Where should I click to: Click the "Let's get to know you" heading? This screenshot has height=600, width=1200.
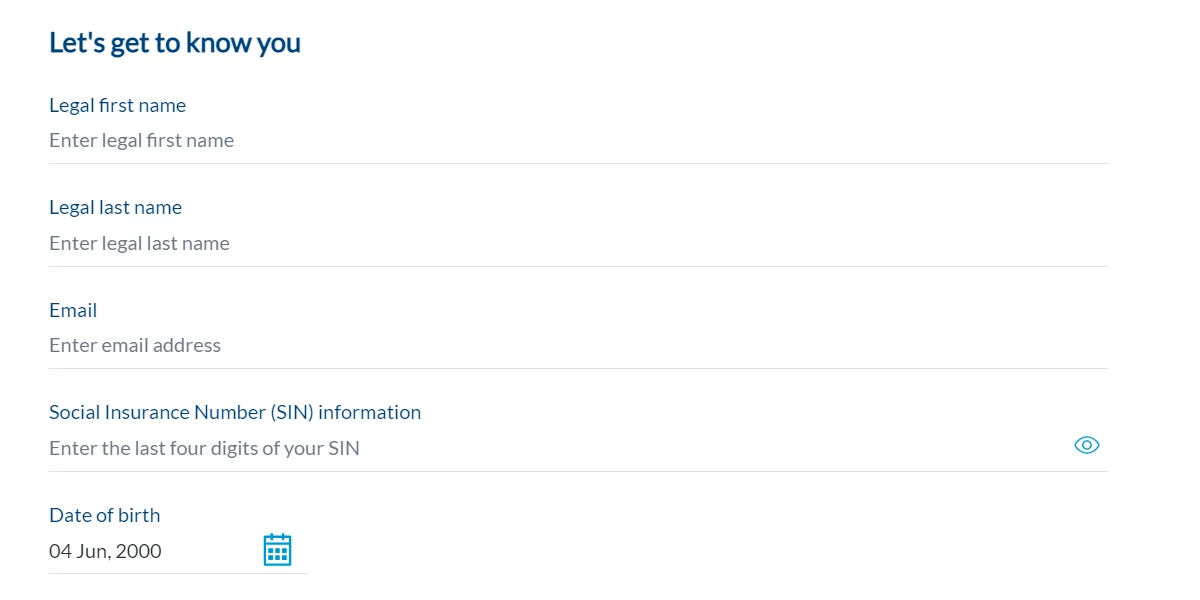coord(175,43)
